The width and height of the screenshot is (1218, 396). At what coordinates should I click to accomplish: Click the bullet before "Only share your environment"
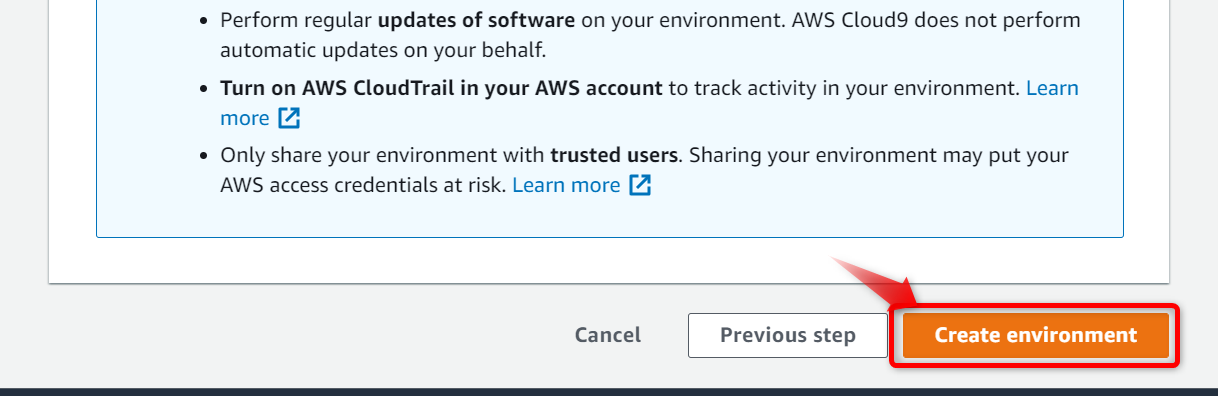pyautogui.click(x=204, y=156)
